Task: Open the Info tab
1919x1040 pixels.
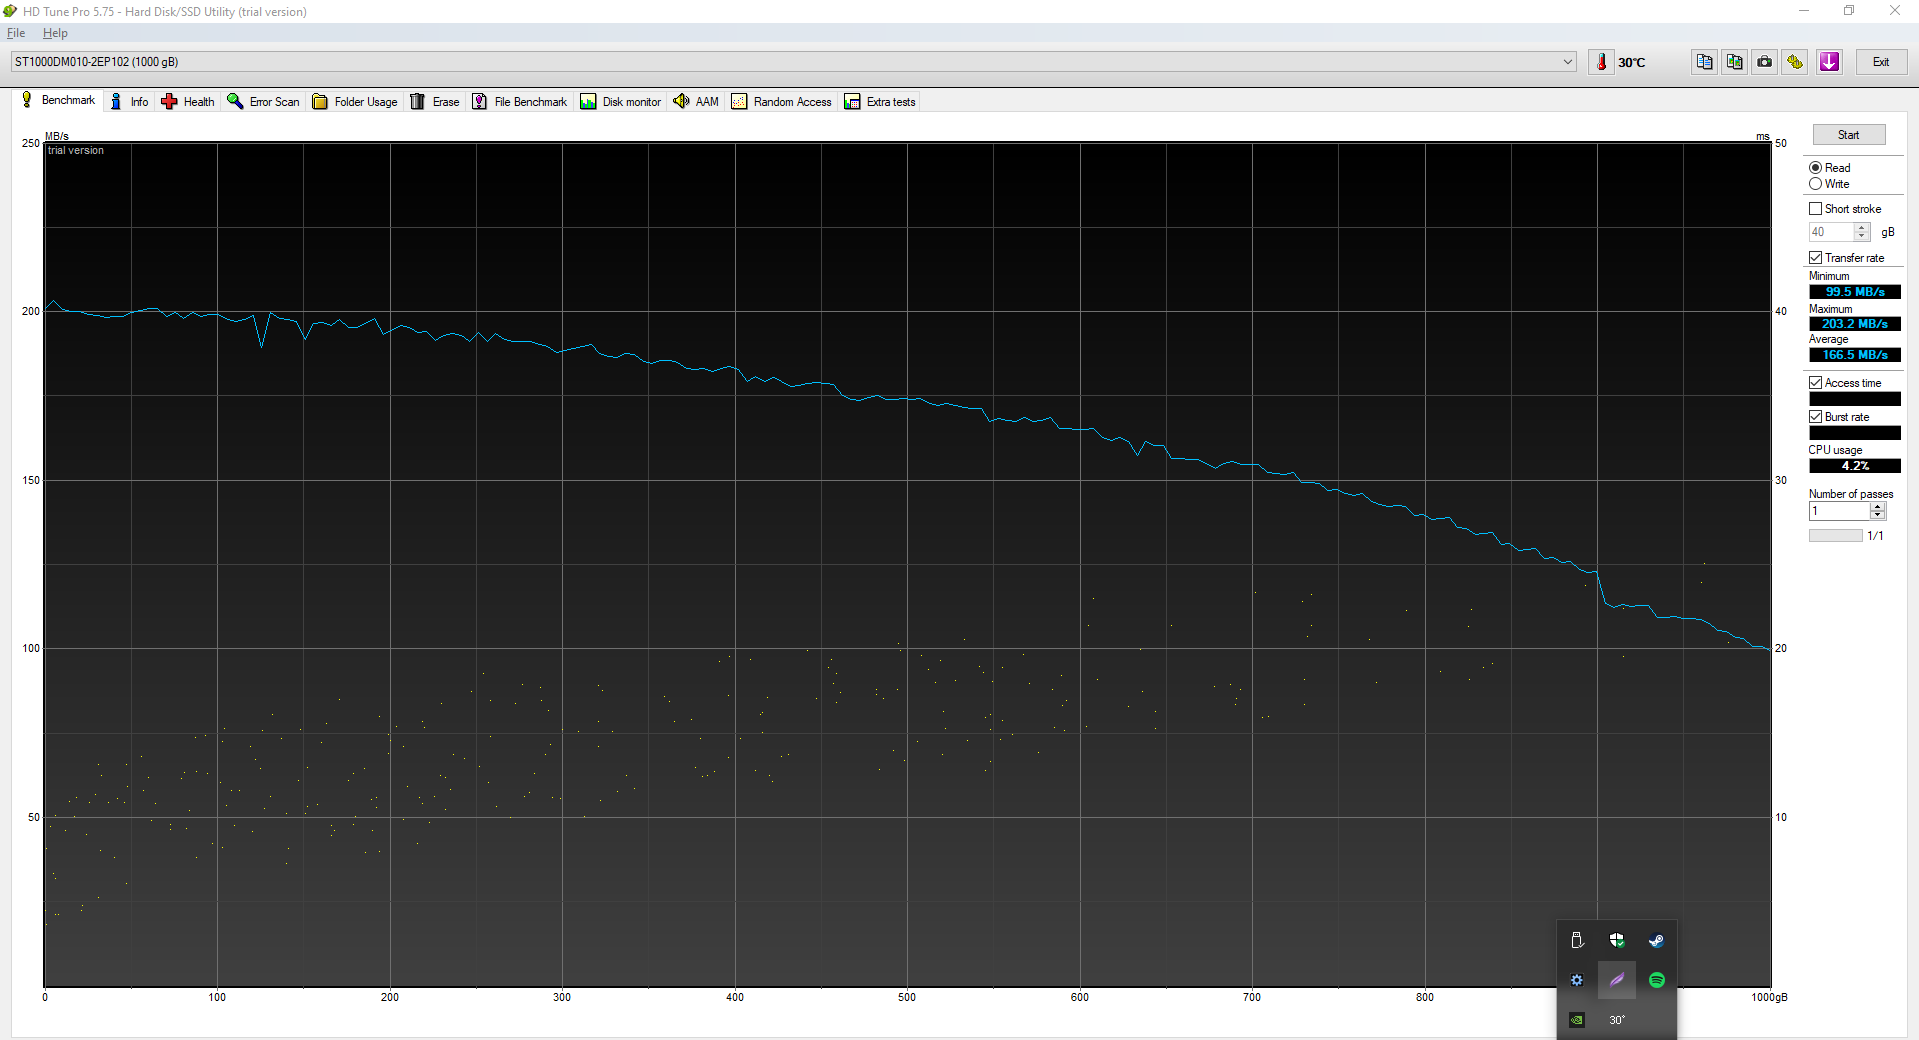Action: click(129, 102)
